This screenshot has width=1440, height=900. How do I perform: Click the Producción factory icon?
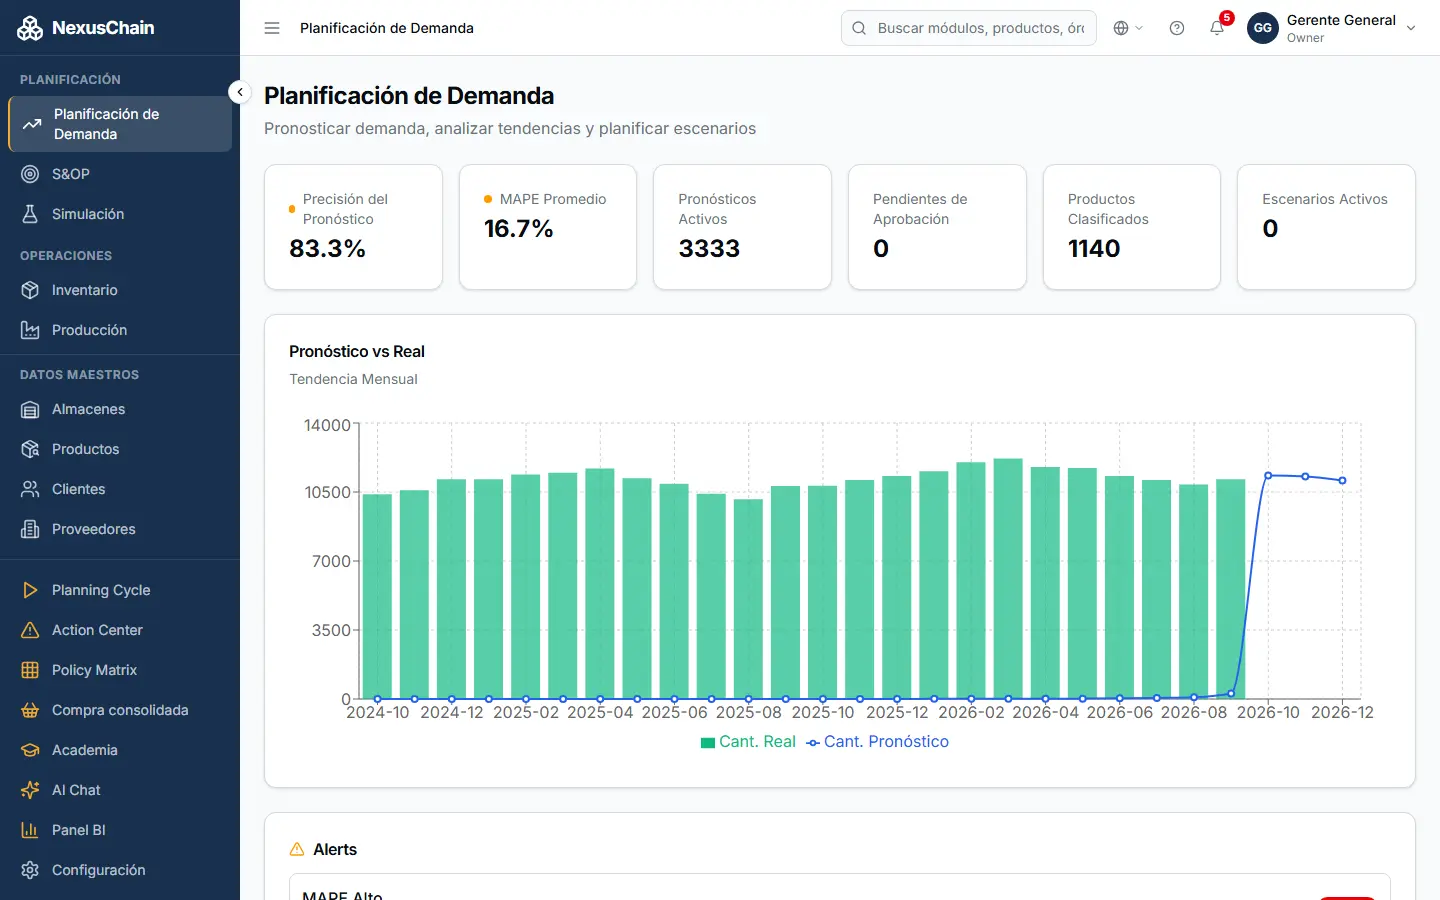(x=30, y=330)
